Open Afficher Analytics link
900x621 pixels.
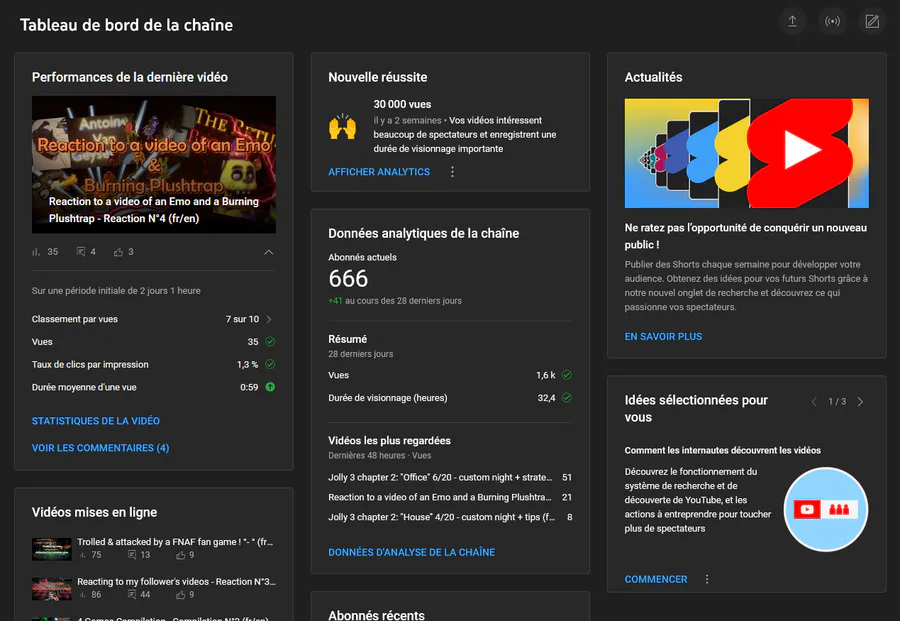pos(379,172)
